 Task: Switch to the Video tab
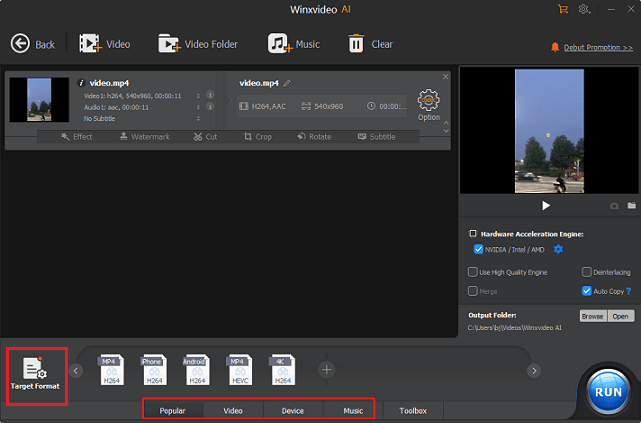(233, 410)
